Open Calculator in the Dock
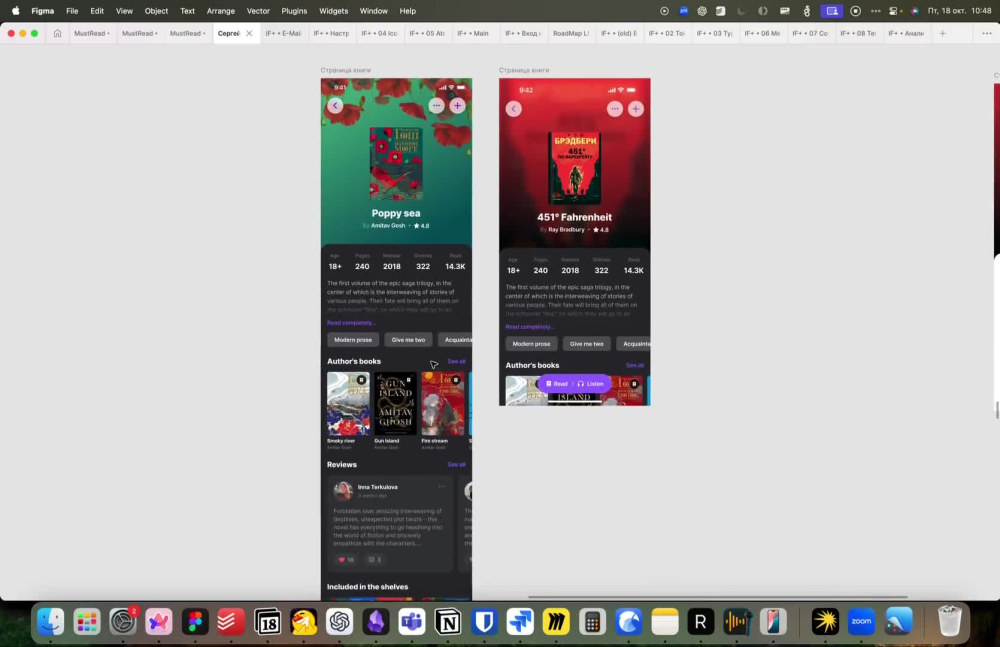Screen dimensions: 1000x647 pos(592,621)
